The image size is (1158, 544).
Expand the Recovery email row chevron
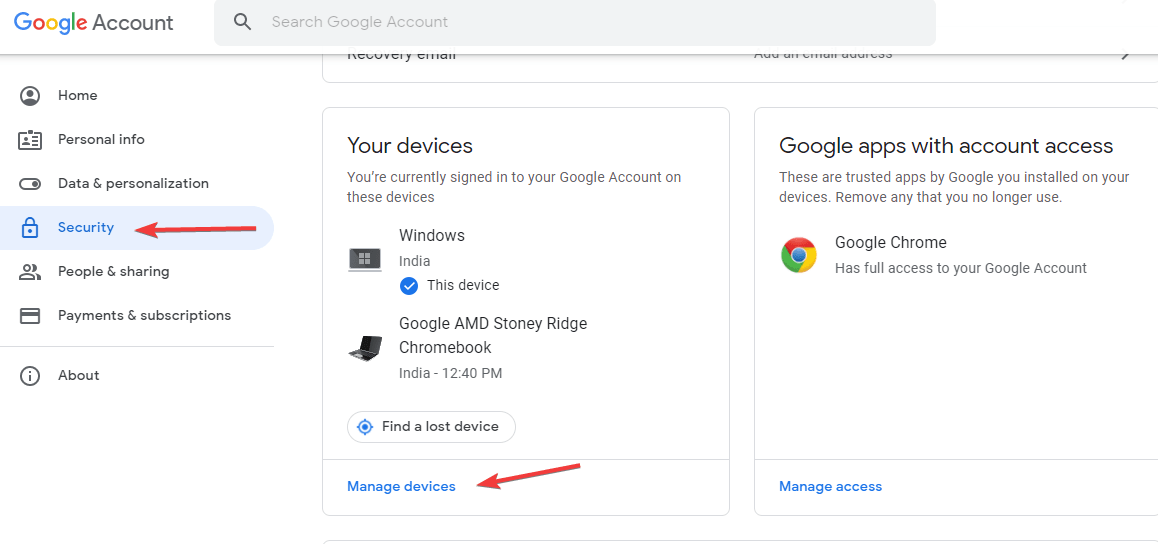tap(1125, 55)
